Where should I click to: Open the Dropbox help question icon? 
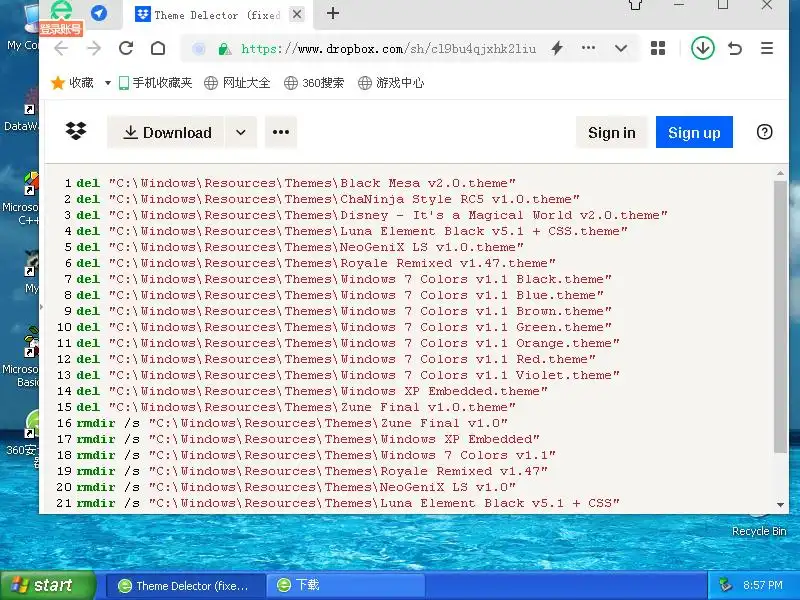[764, 132]
